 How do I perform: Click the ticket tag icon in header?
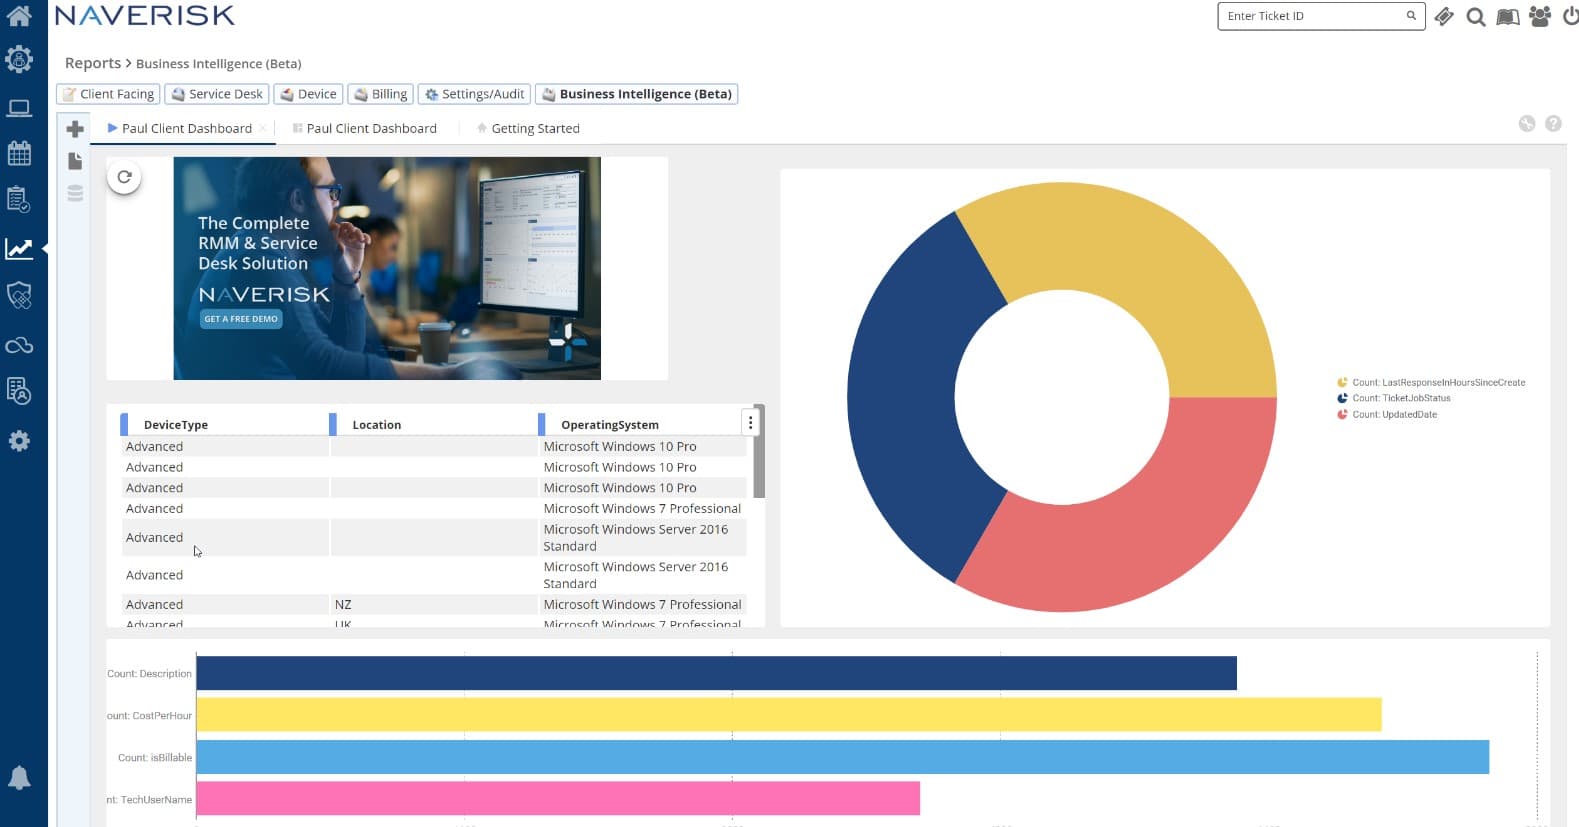click(x=1444, y=16)
